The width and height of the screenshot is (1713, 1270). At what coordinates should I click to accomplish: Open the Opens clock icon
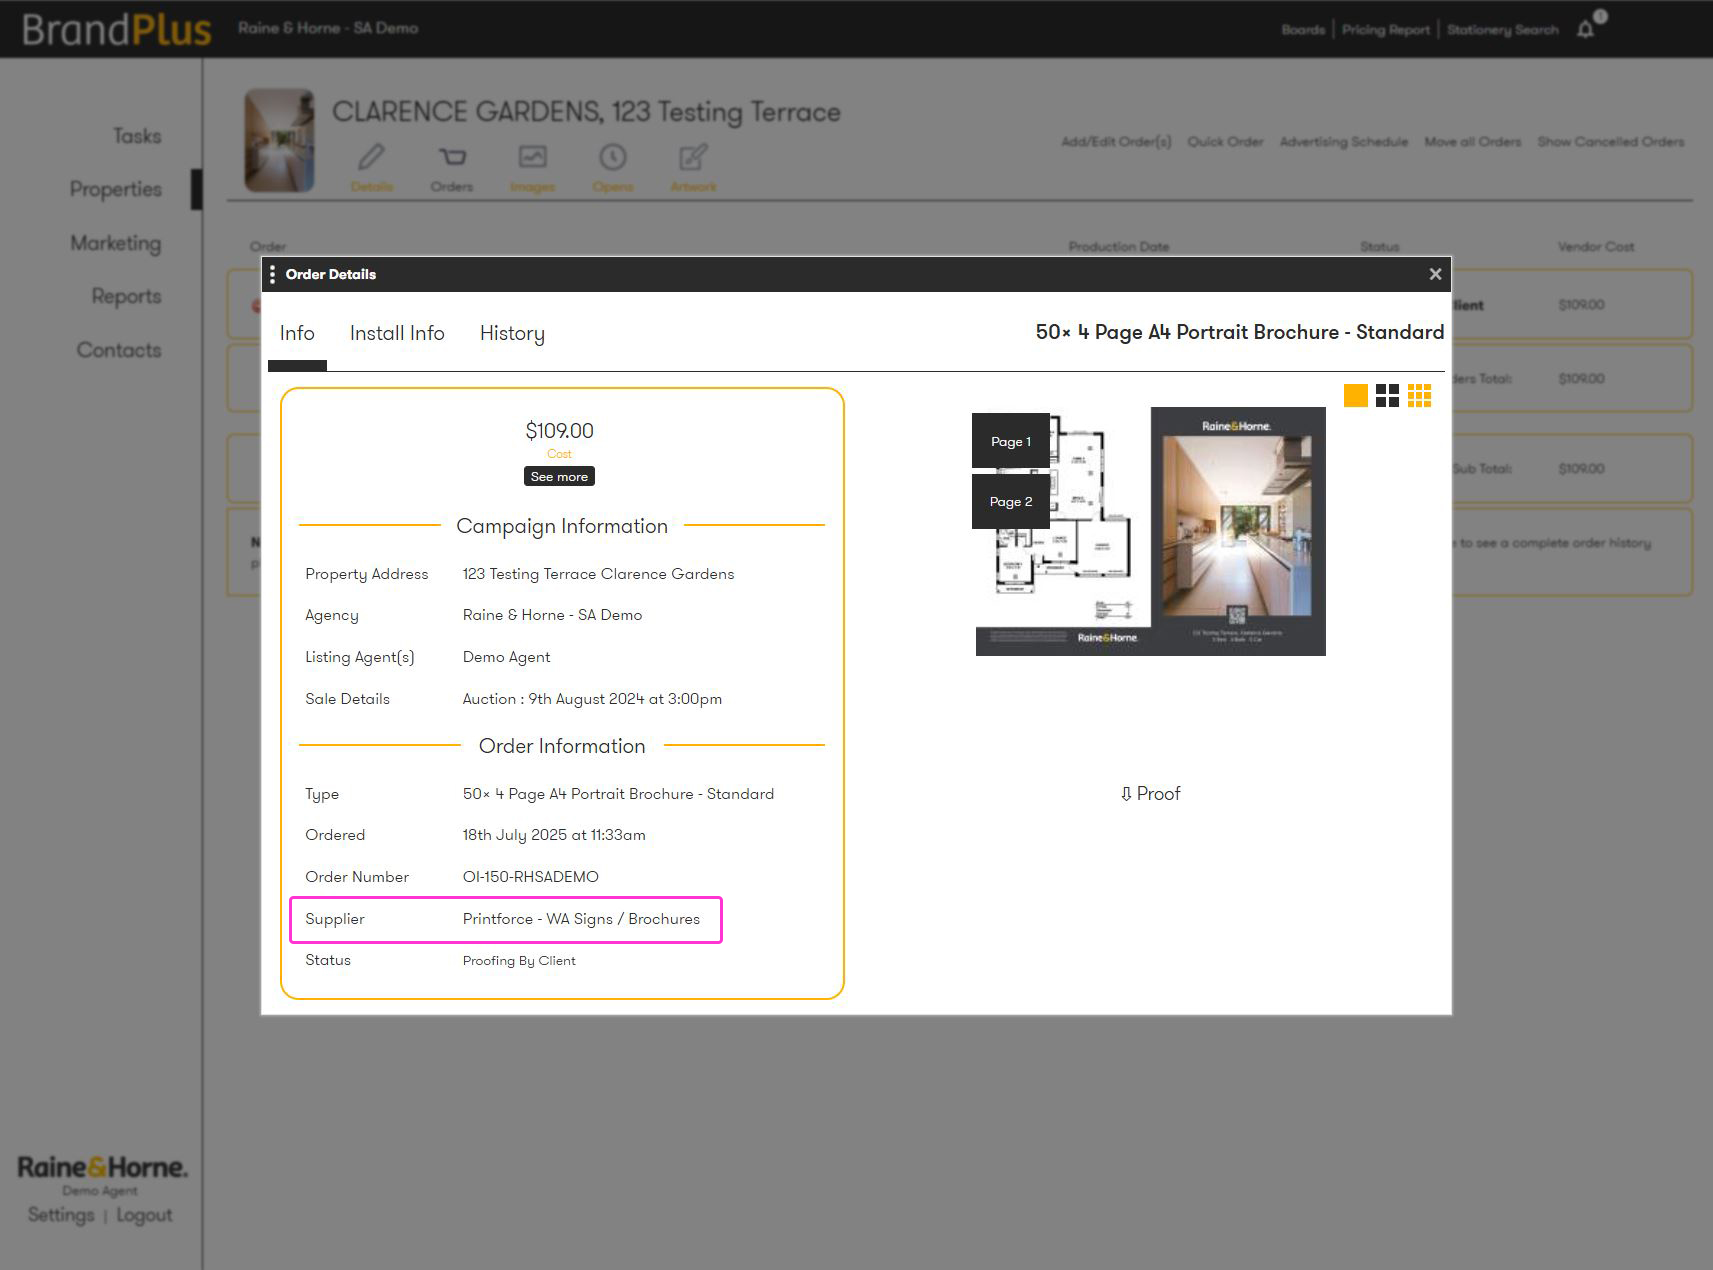coord(612,158)
